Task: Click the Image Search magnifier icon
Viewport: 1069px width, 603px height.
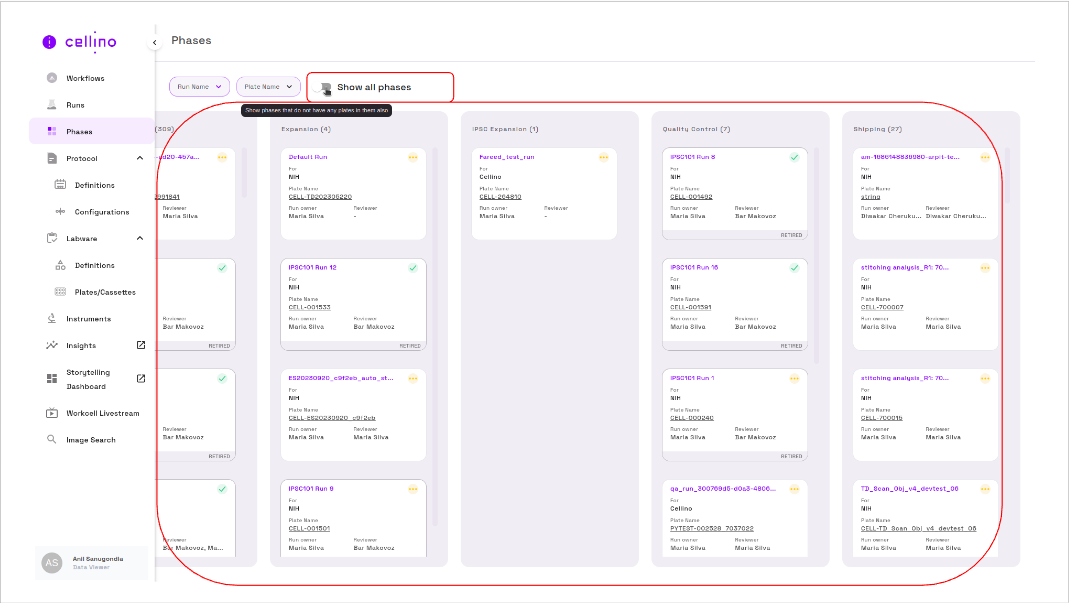Action: [x=52, y=440]
